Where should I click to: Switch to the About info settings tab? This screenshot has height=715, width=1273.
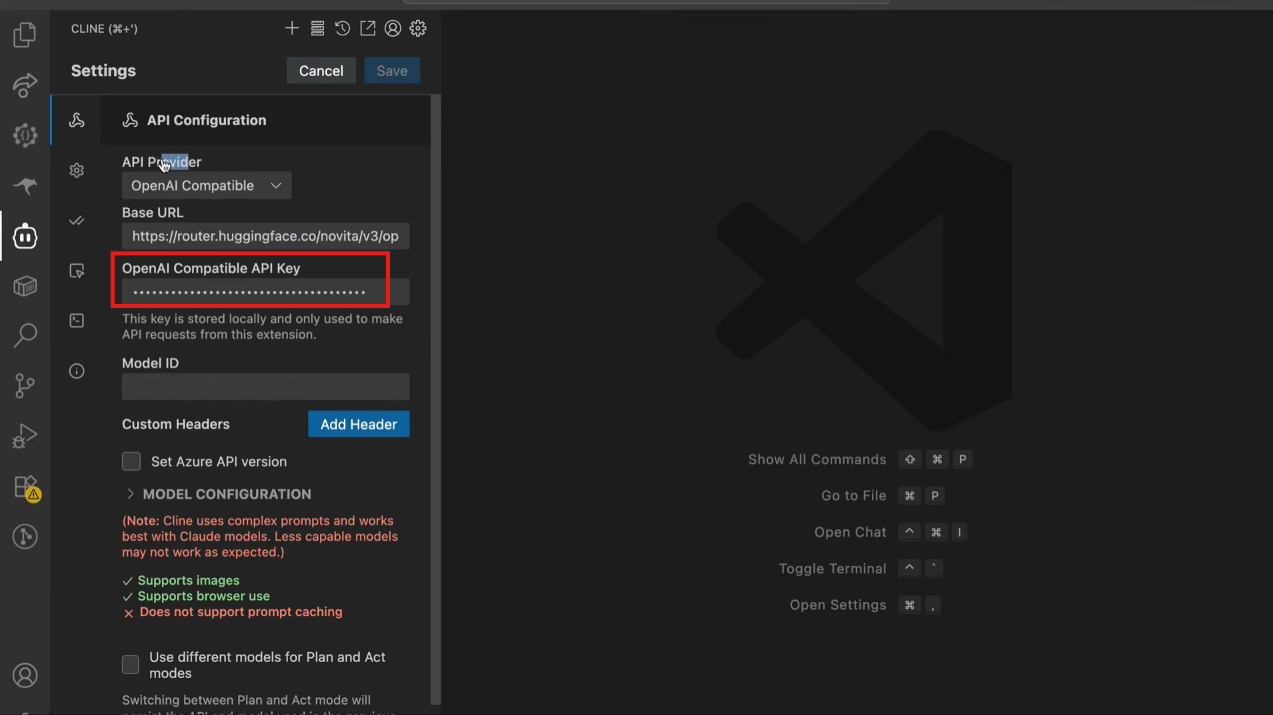click(77, 371)
